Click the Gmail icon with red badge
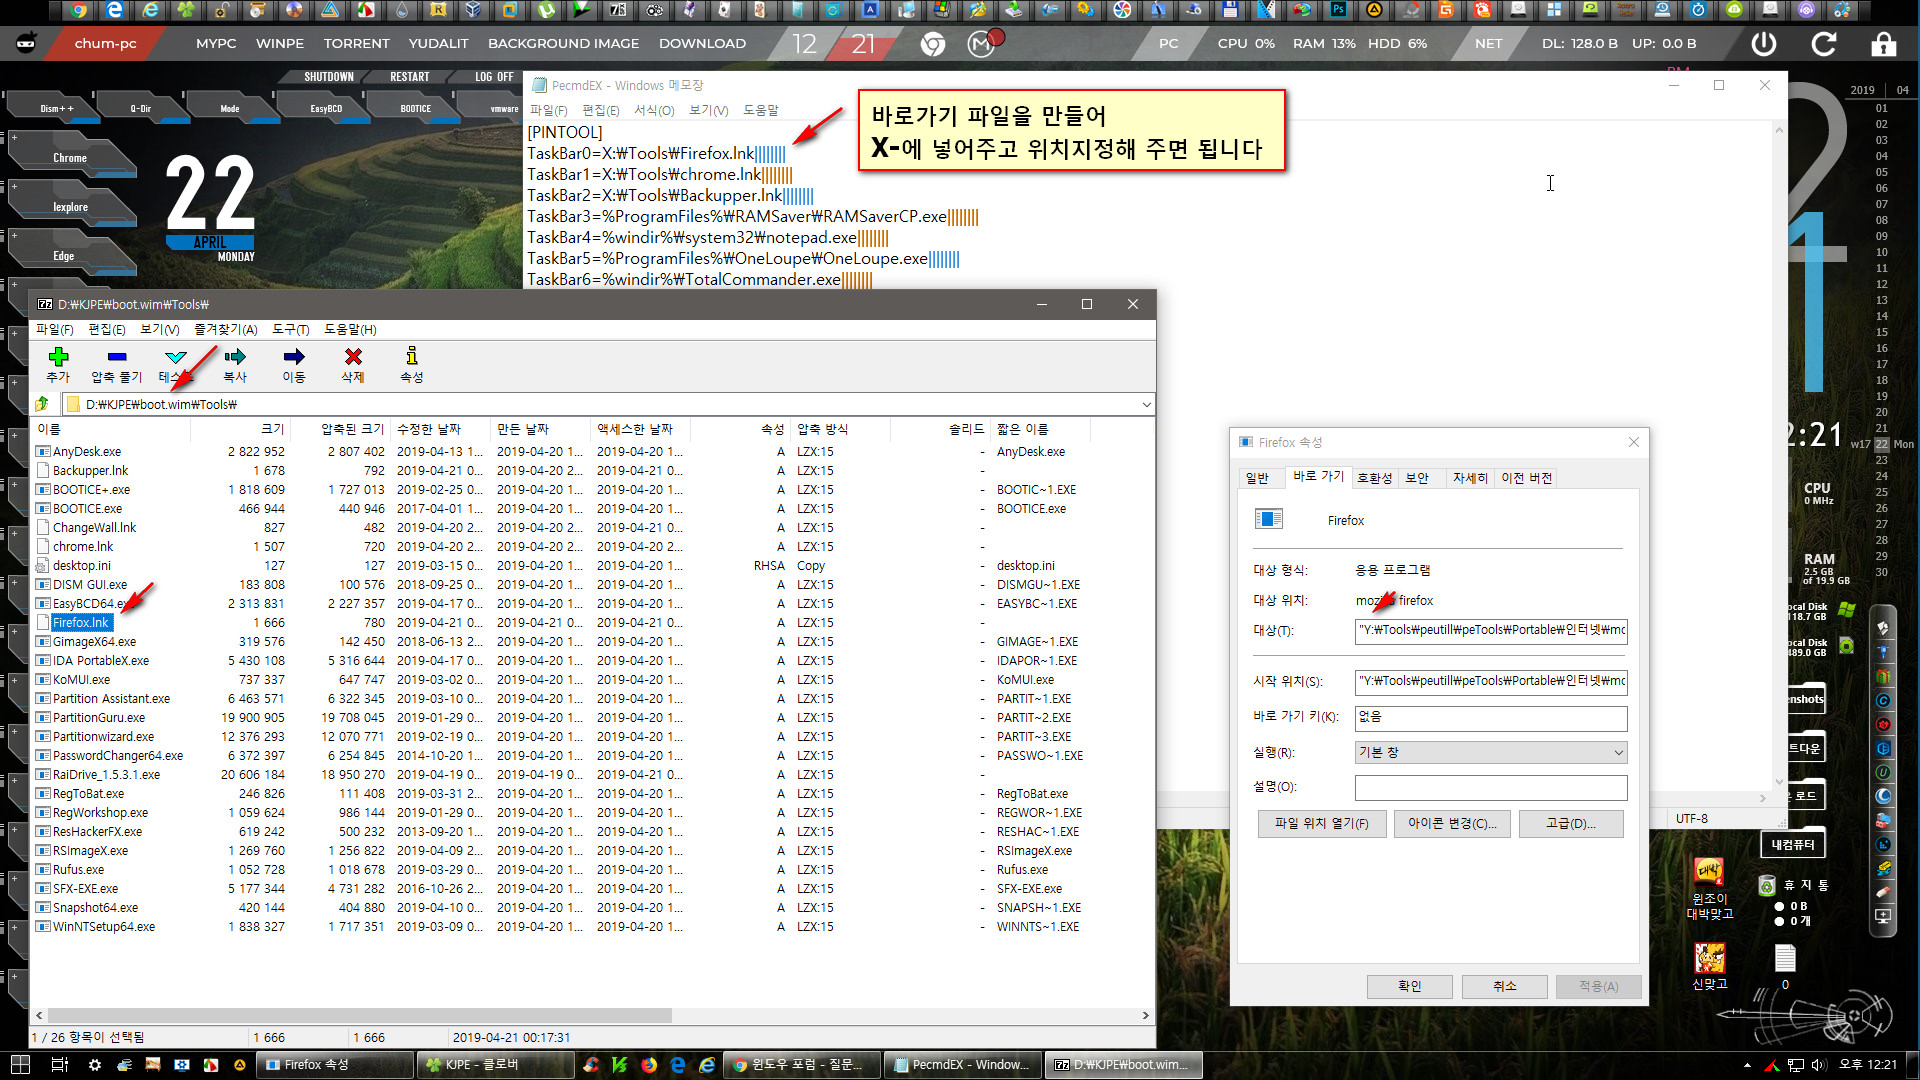1920x1080 pixels. point(982,44)
